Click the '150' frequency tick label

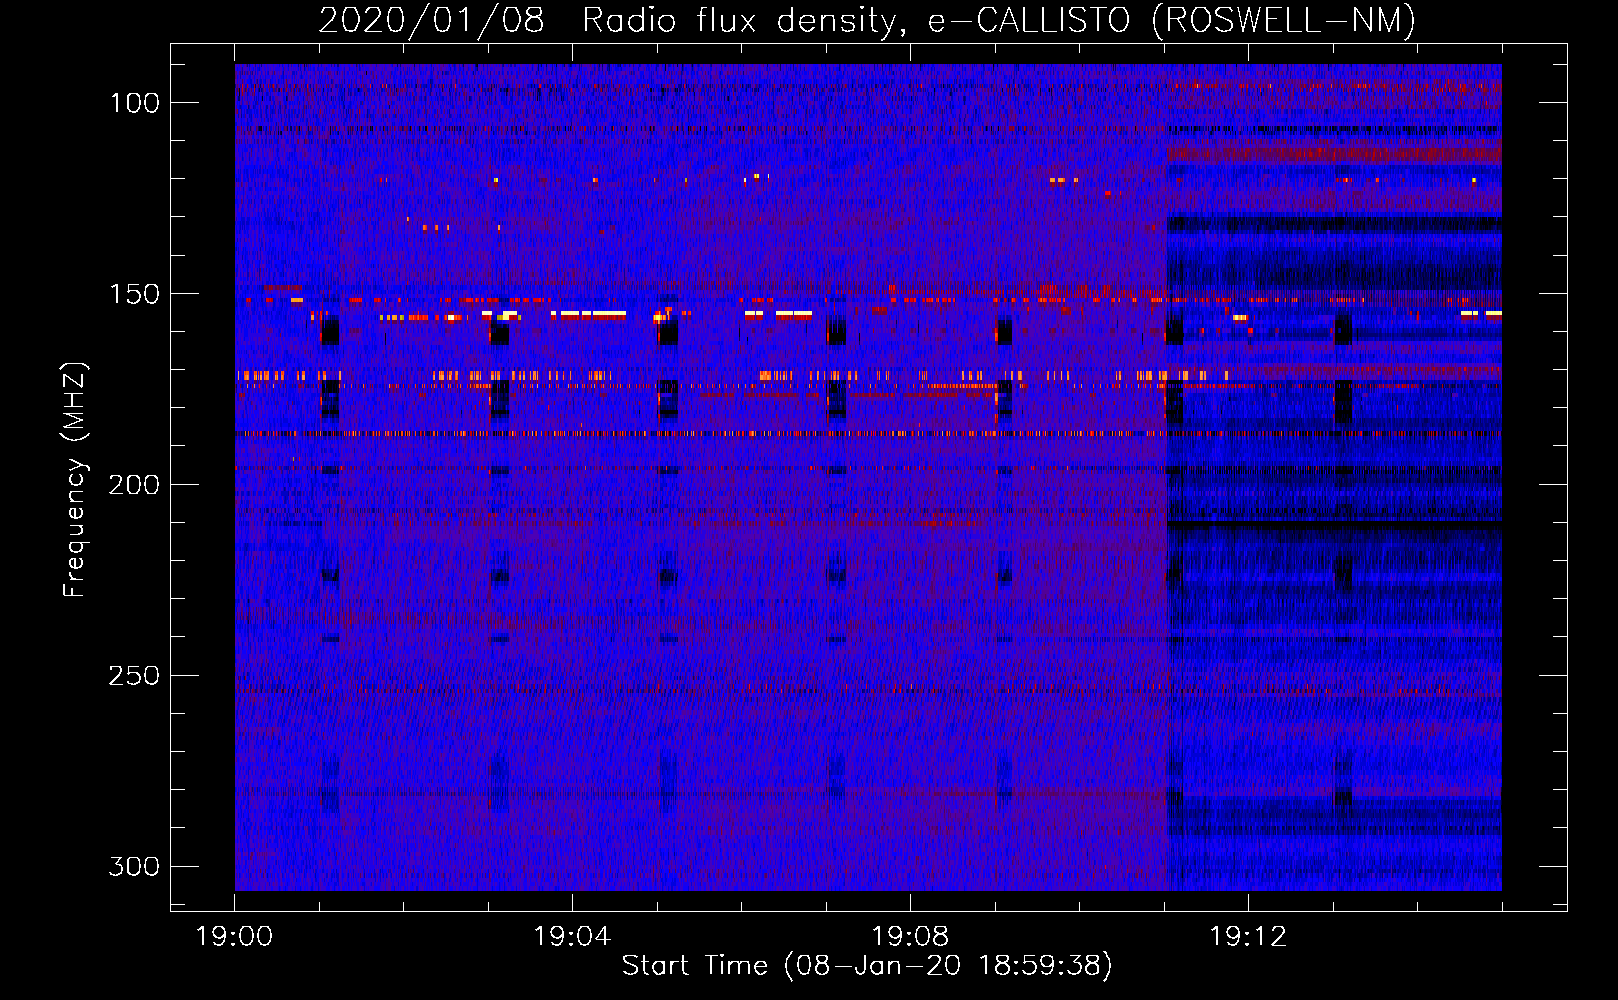point(134,294)
